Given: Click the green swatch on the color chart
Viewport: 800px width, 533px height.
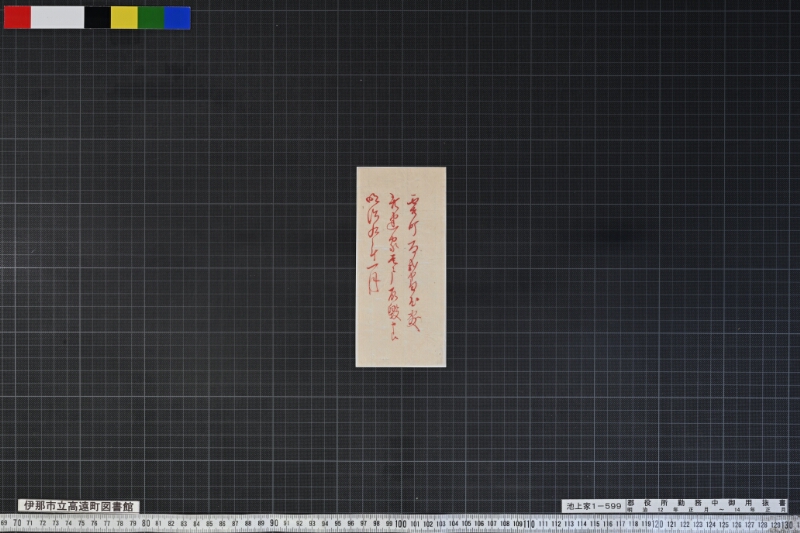Looking at the screenshot, I should coord(151,17).
